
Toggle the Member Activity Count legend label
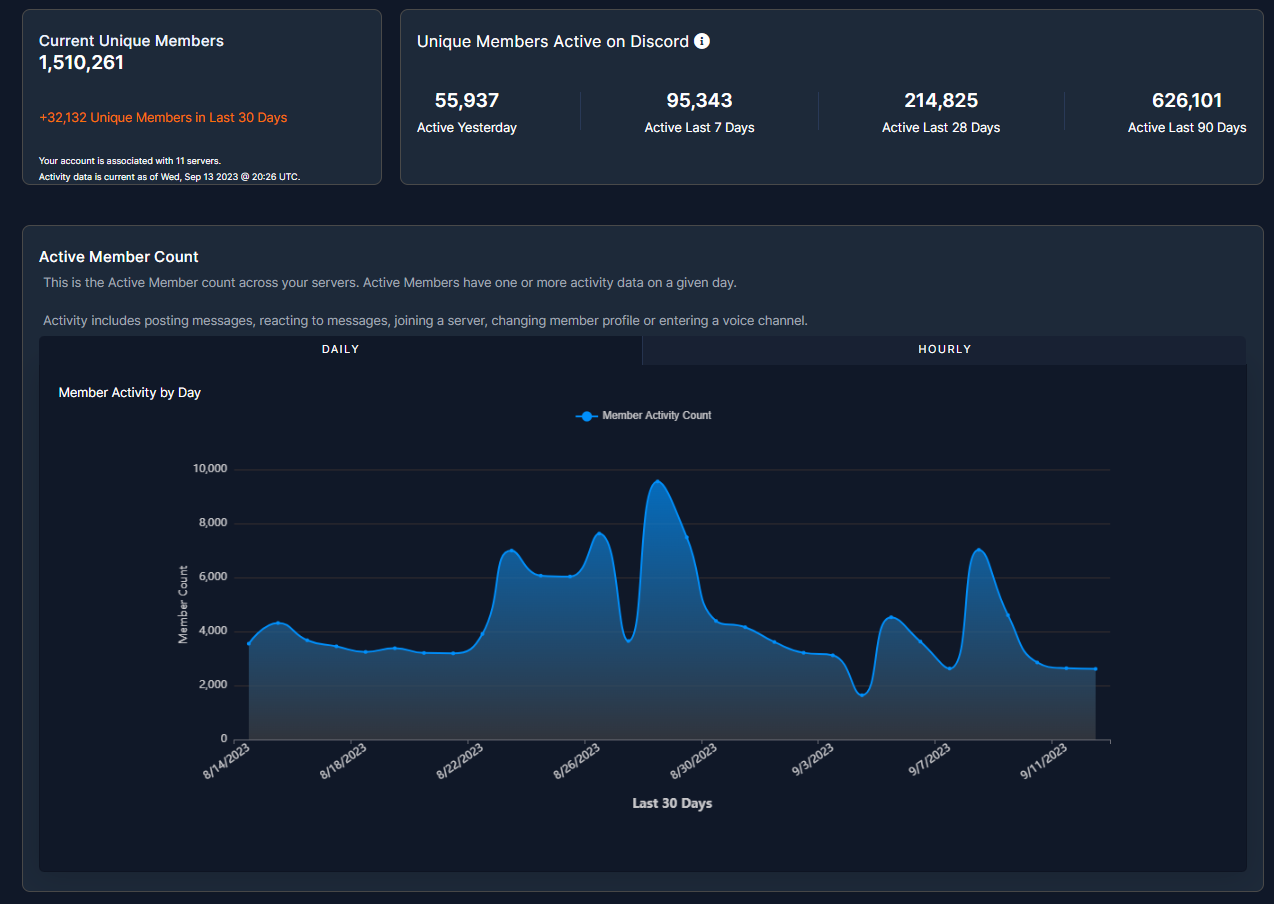point(656,416)
